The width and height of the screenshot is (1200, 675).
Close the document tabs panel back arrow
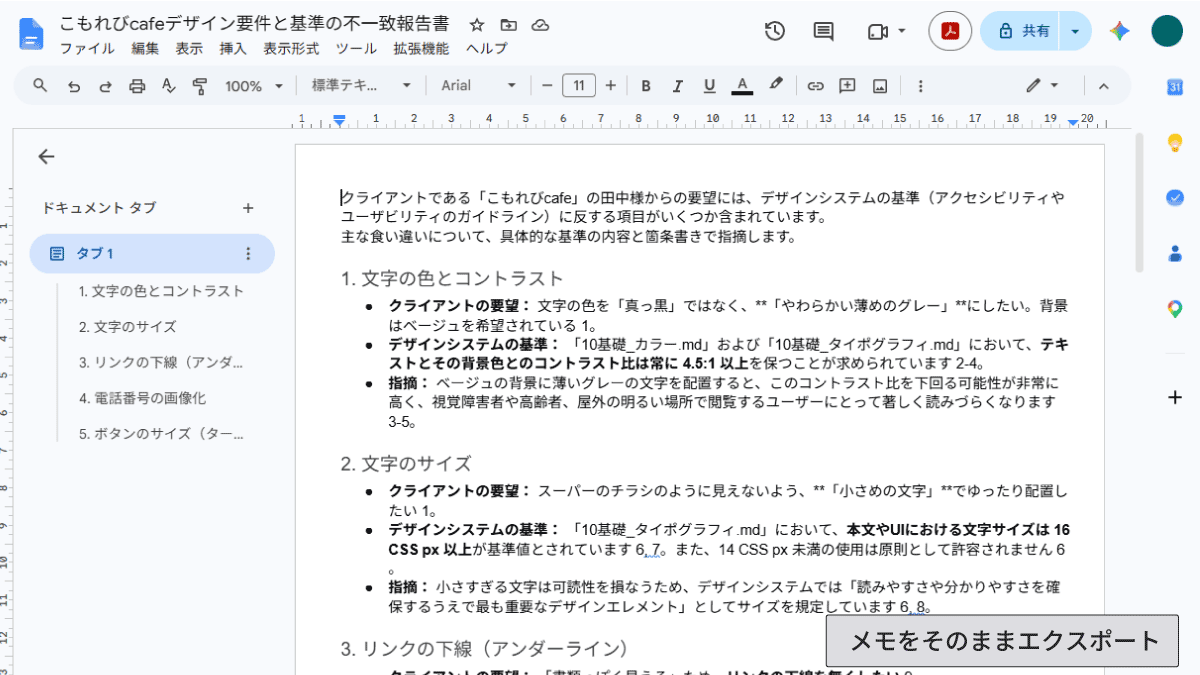pos(46,156)
